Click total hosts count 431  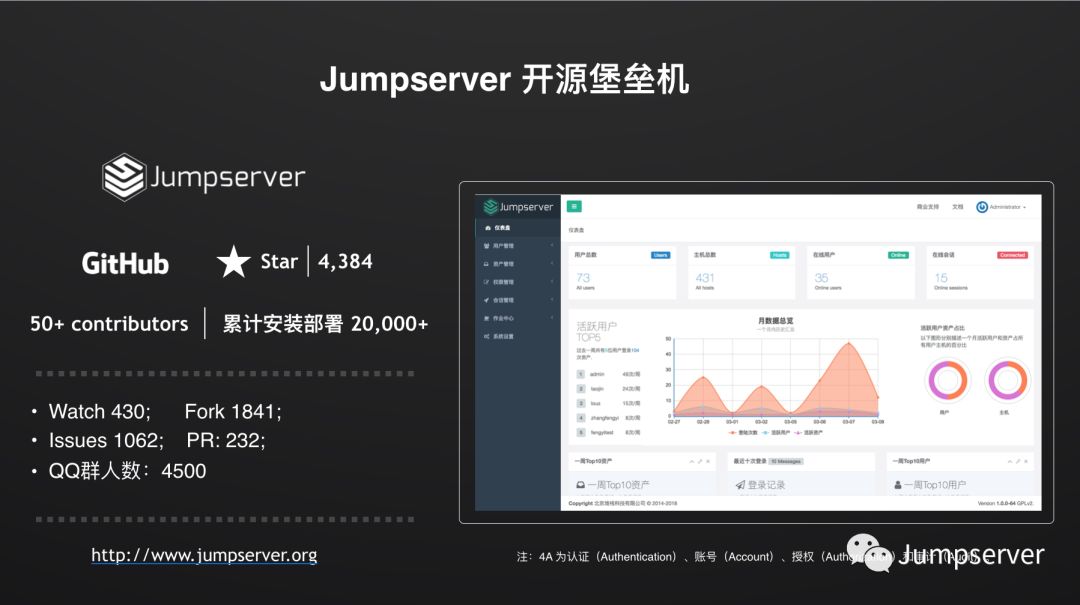[705, 278]
